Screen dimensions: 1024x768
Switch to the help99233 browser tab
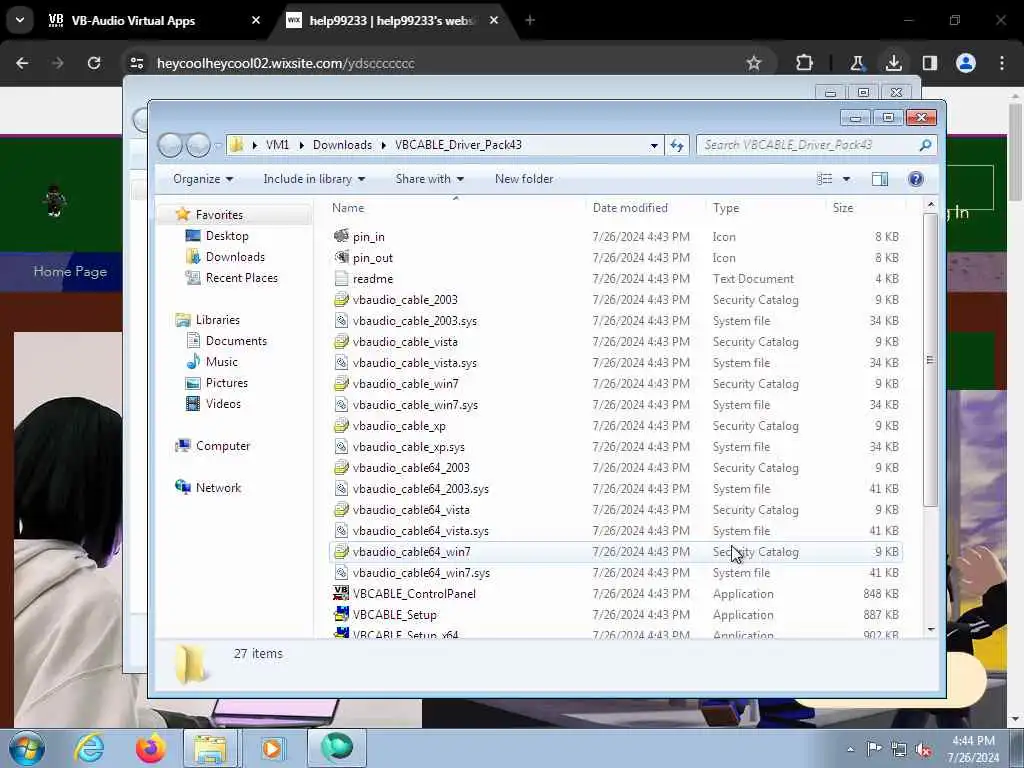click(394, 21)
